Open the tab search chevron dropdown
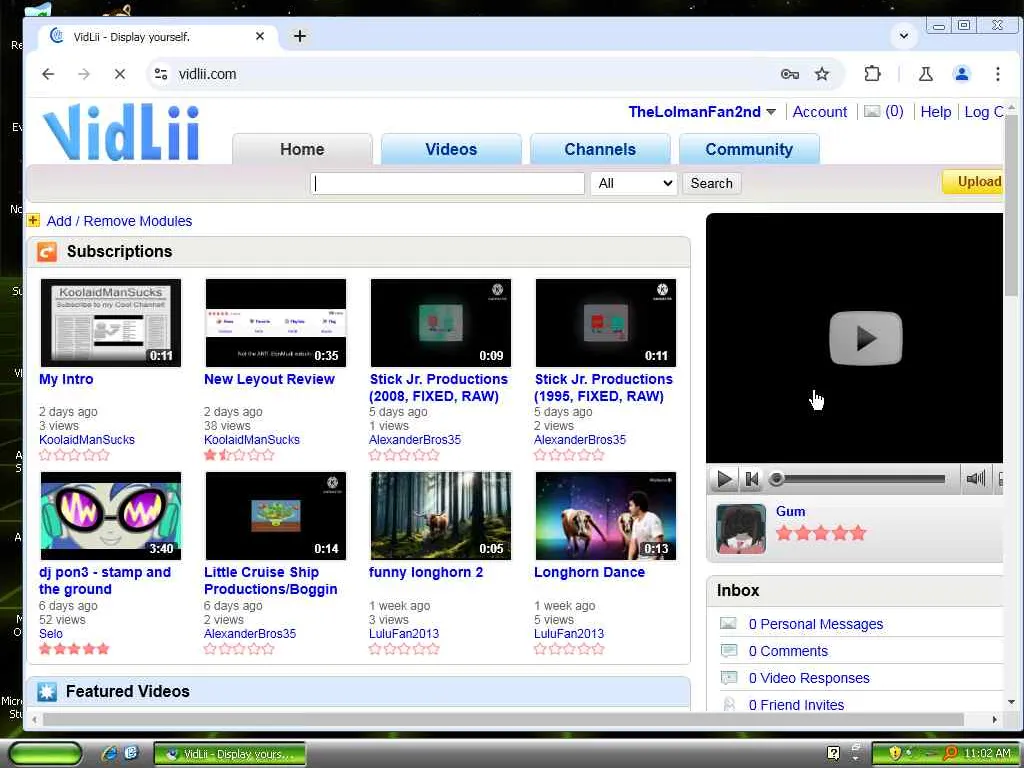The width and height of the screenshot is (1024, 768). tap(904, 36)
